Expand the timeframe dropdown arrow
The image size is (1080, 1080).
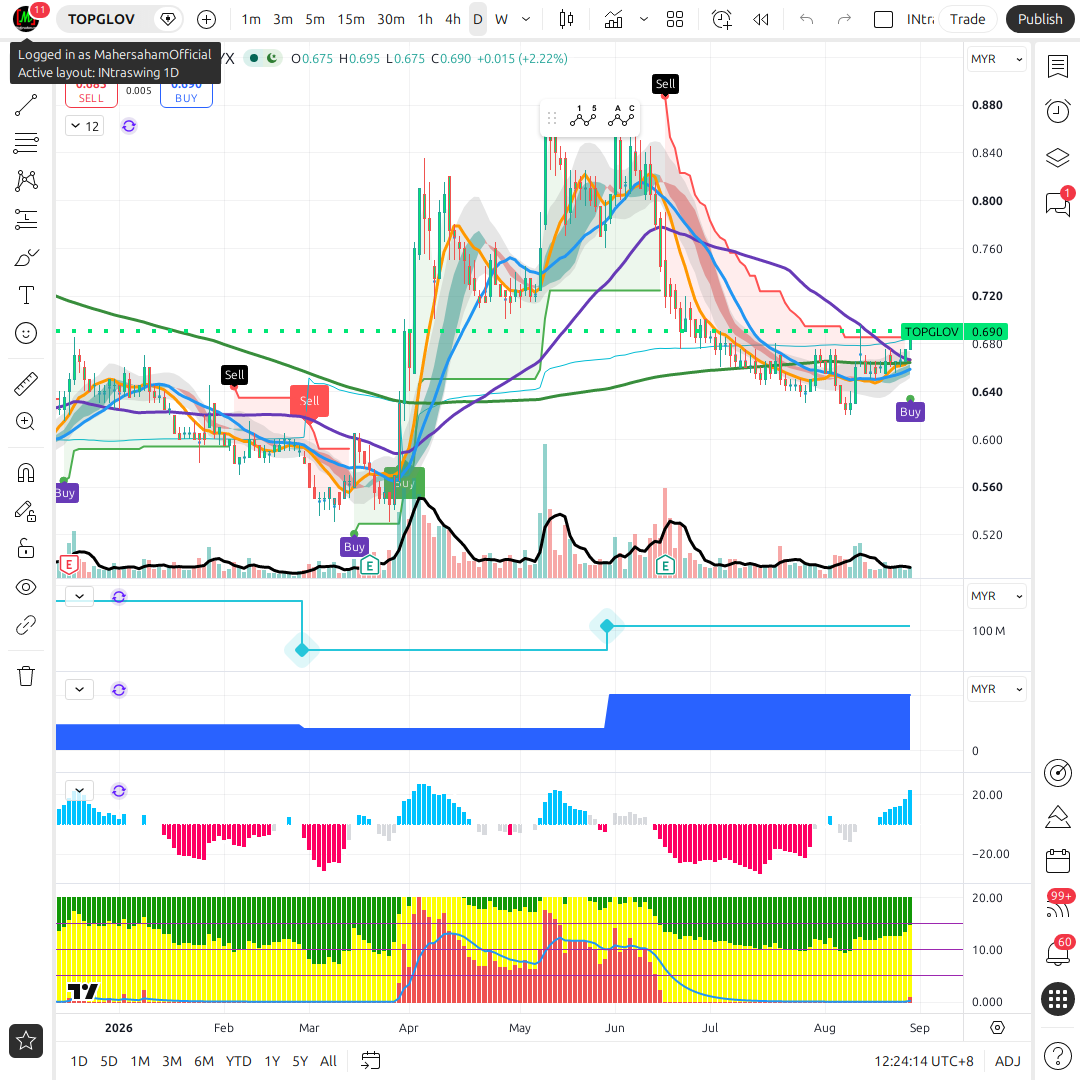point(526,19)
